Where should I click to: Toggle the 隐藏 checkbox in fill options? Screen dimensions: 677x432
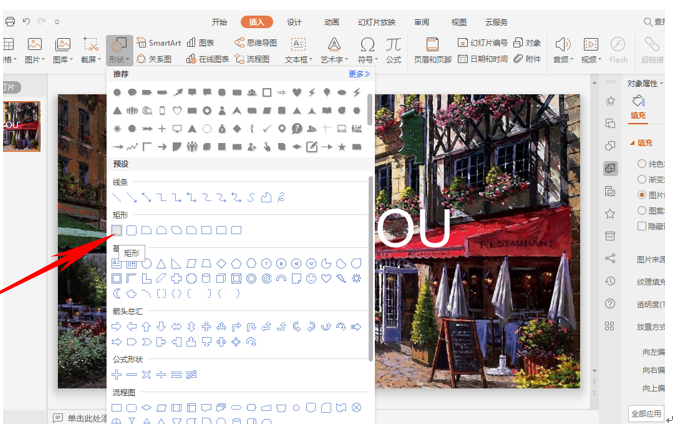[642, 226]
